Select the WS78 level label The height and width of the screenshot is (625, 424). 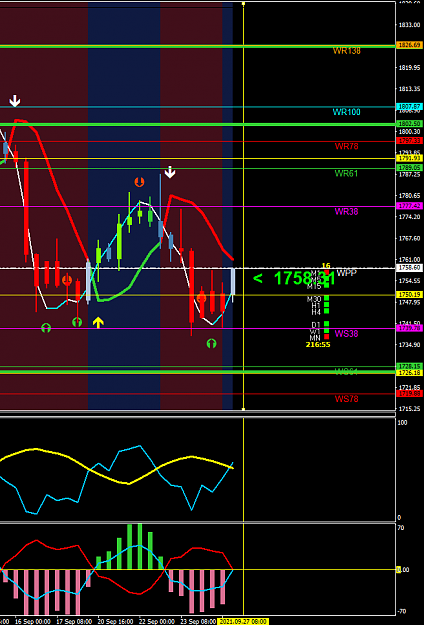click(x=346, y=399)
